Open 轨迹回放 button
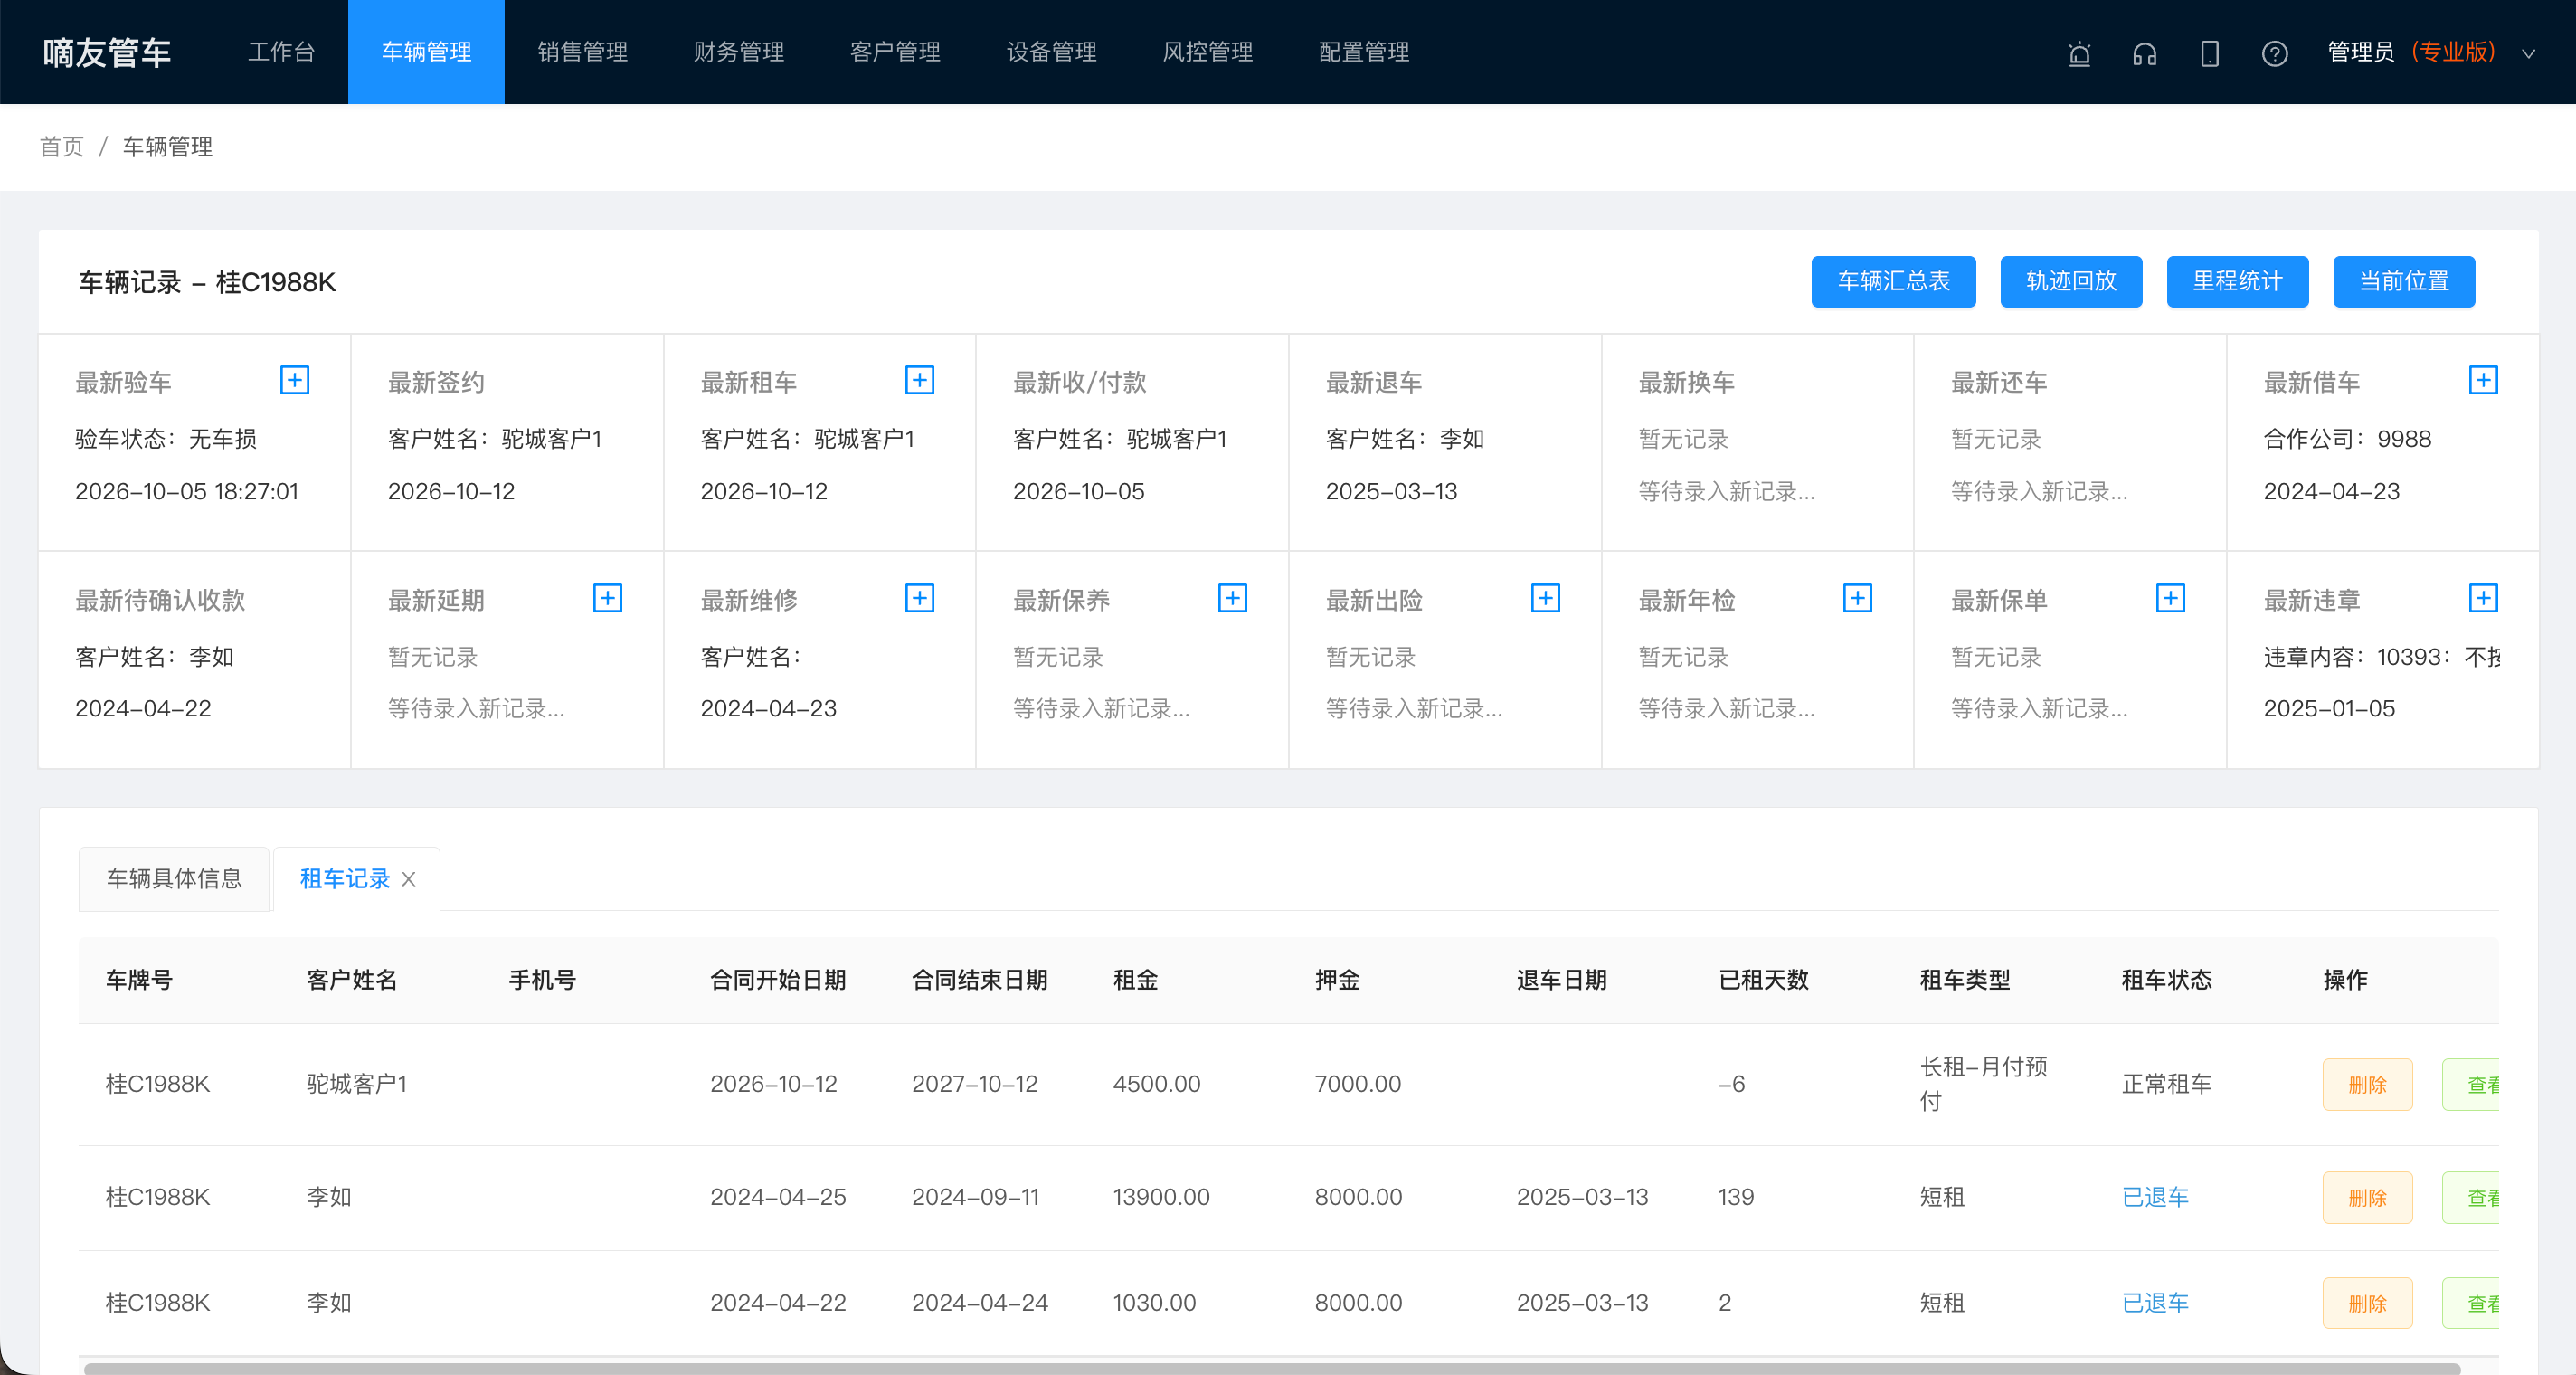Screen dimensions: 2576x1375 click(2071, 282)
